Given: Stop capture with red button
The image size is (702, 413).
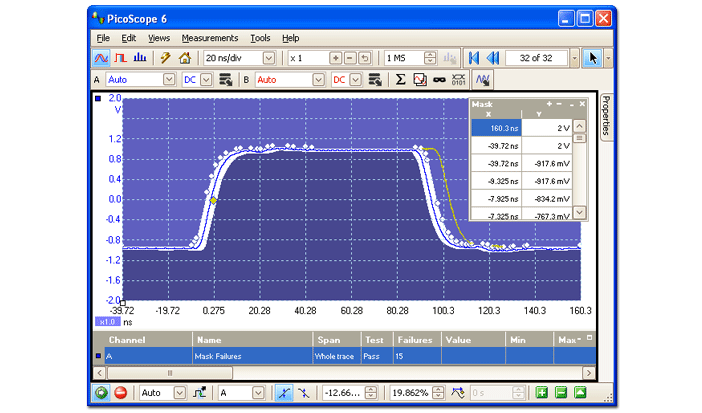Looking at the screenshot, I should (120, 393).
